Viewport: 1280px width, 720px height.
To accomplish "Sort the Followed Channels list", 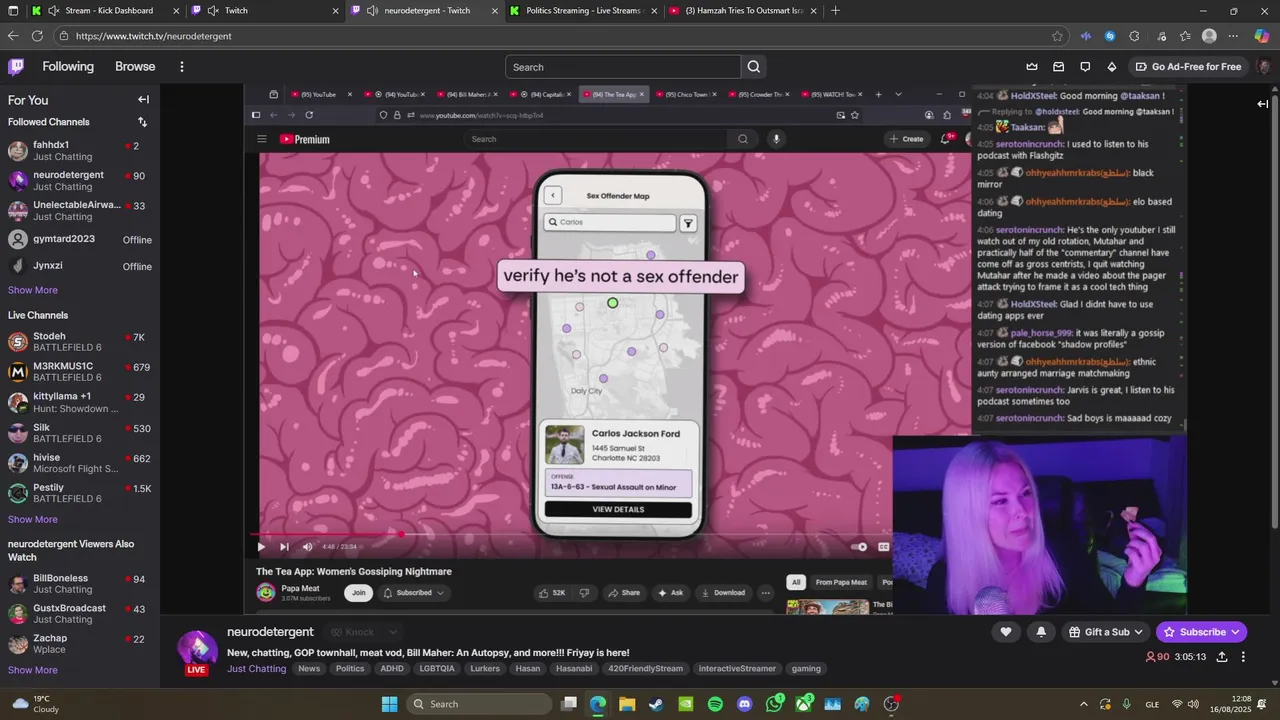I will [142, 122].
